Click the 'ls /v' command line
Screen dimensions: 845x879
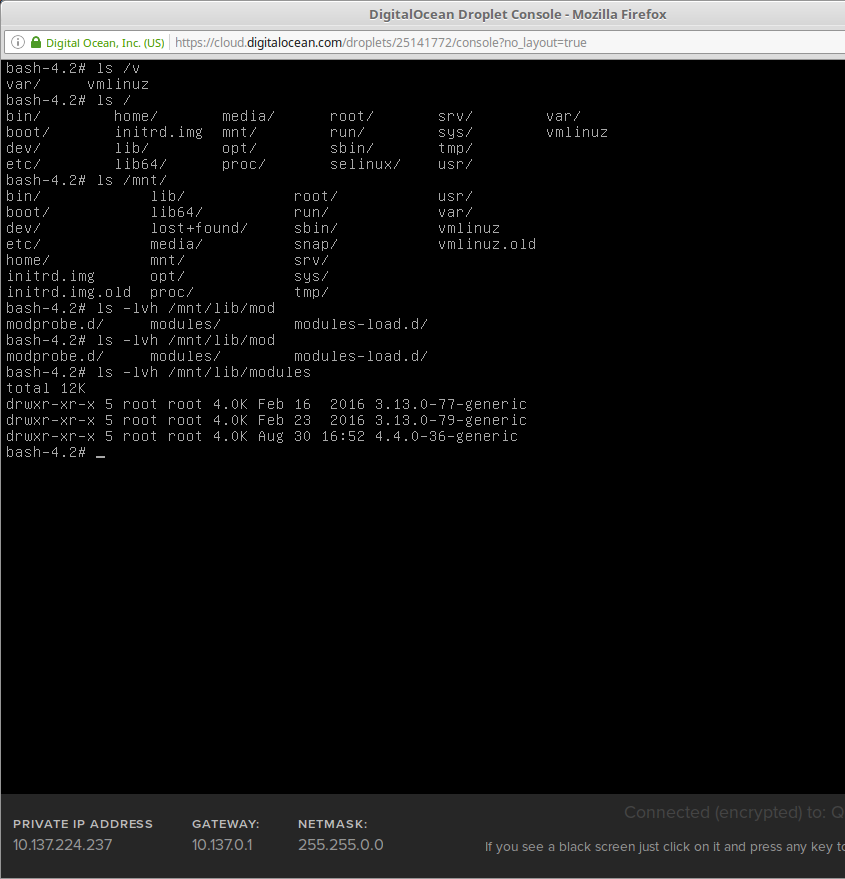pos(118,68)
